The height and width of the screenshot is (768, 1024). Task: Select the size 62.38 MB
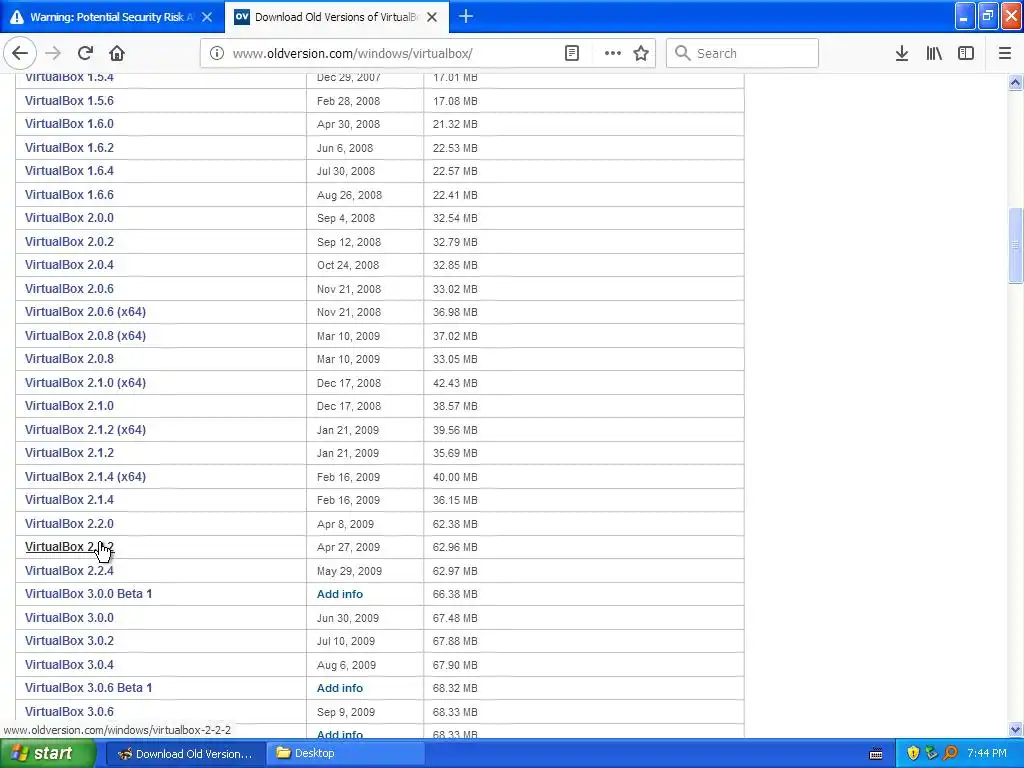coord(455,524)
